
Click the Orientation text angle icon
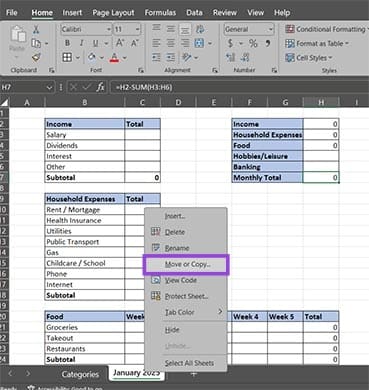coord(187,58)
